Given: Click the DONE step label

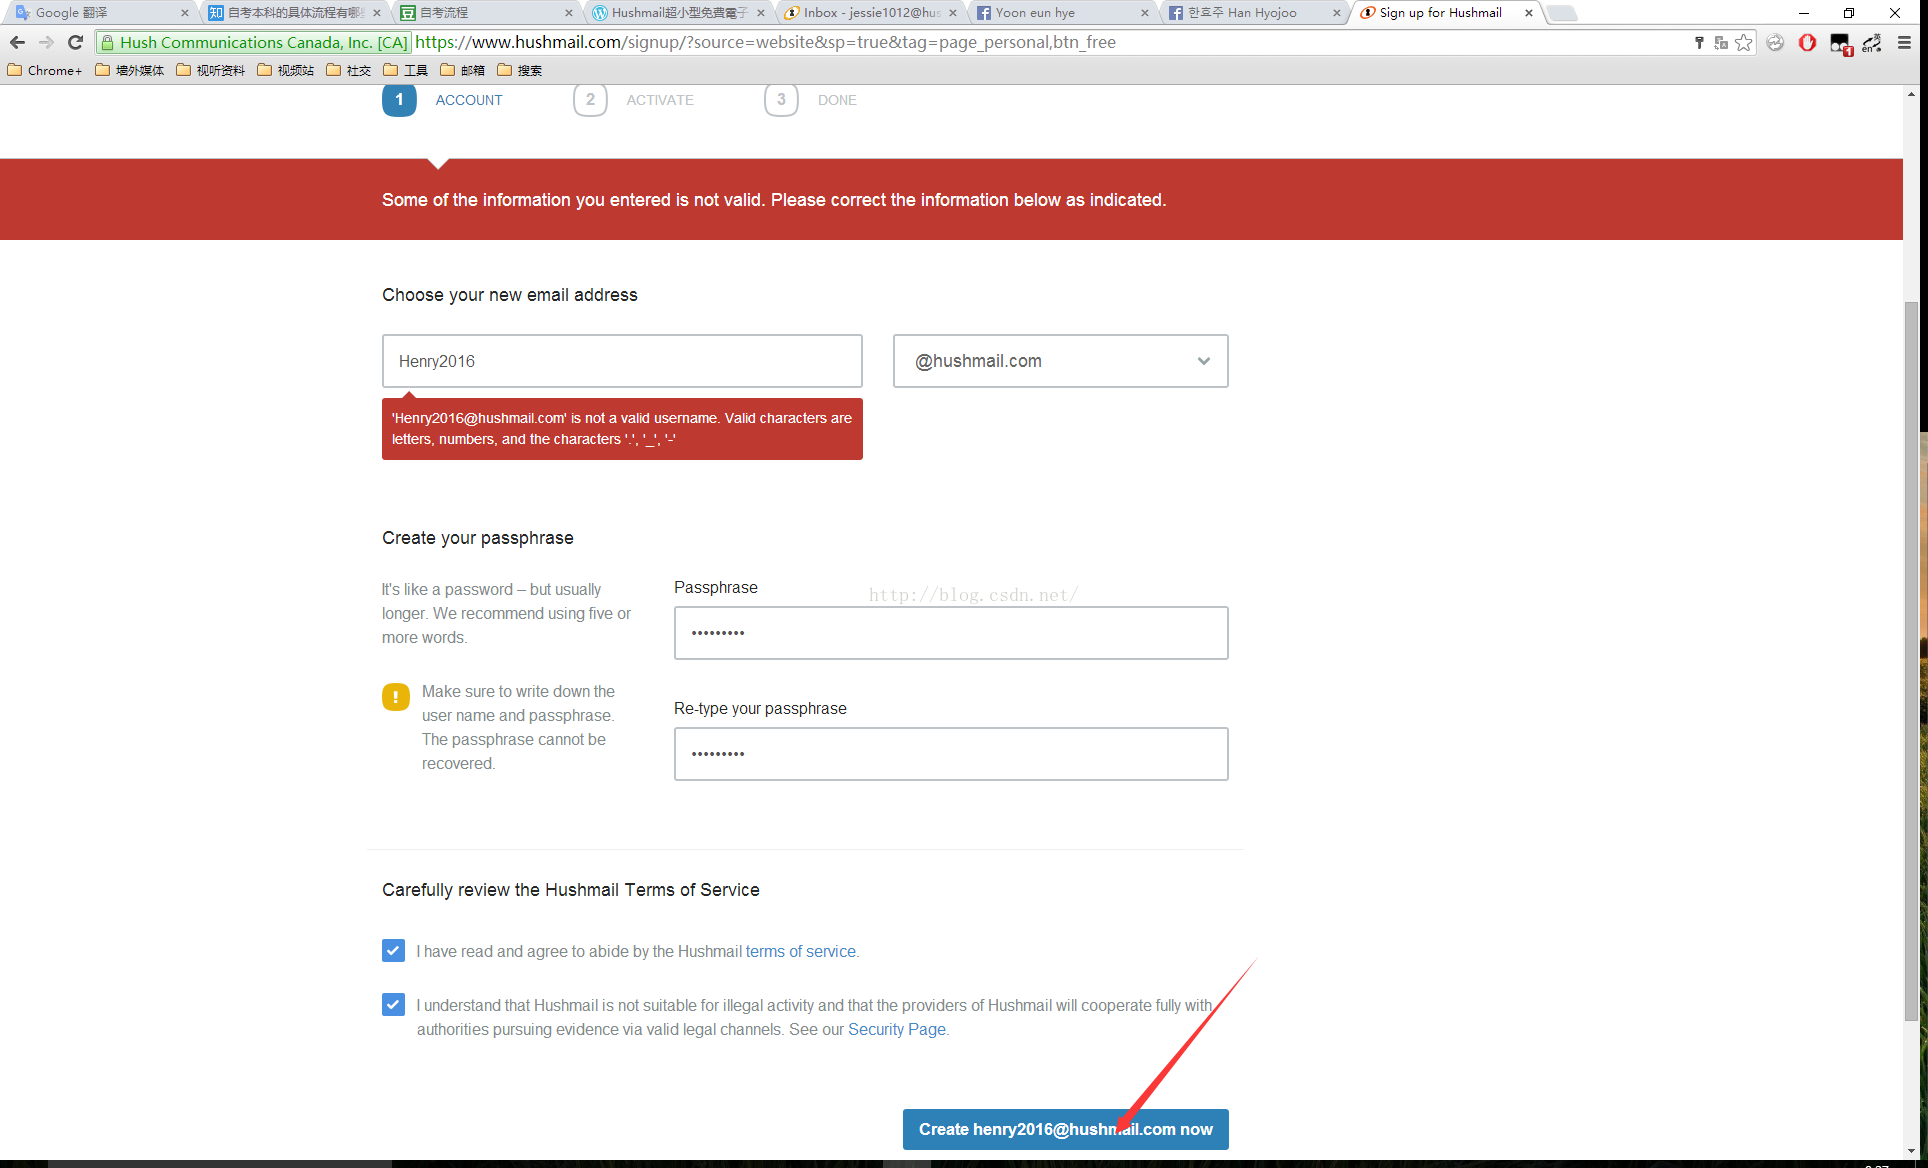Looking at the screenshot, I should point(837,100).
